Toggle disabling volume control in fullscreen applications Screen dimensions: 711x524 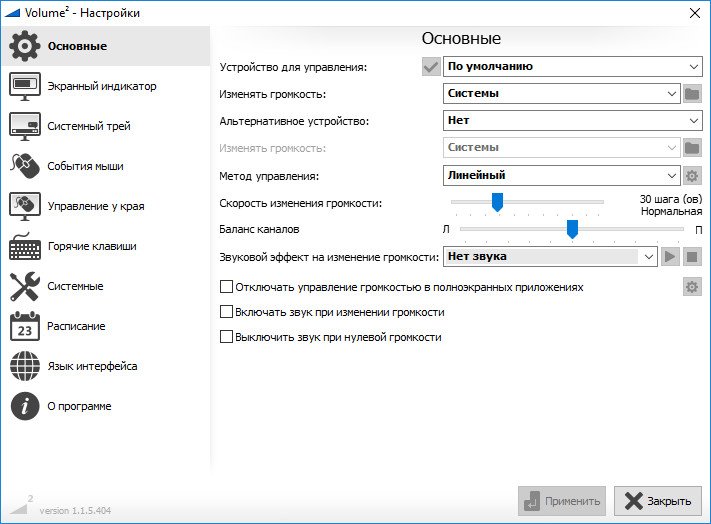click(226, 287)
